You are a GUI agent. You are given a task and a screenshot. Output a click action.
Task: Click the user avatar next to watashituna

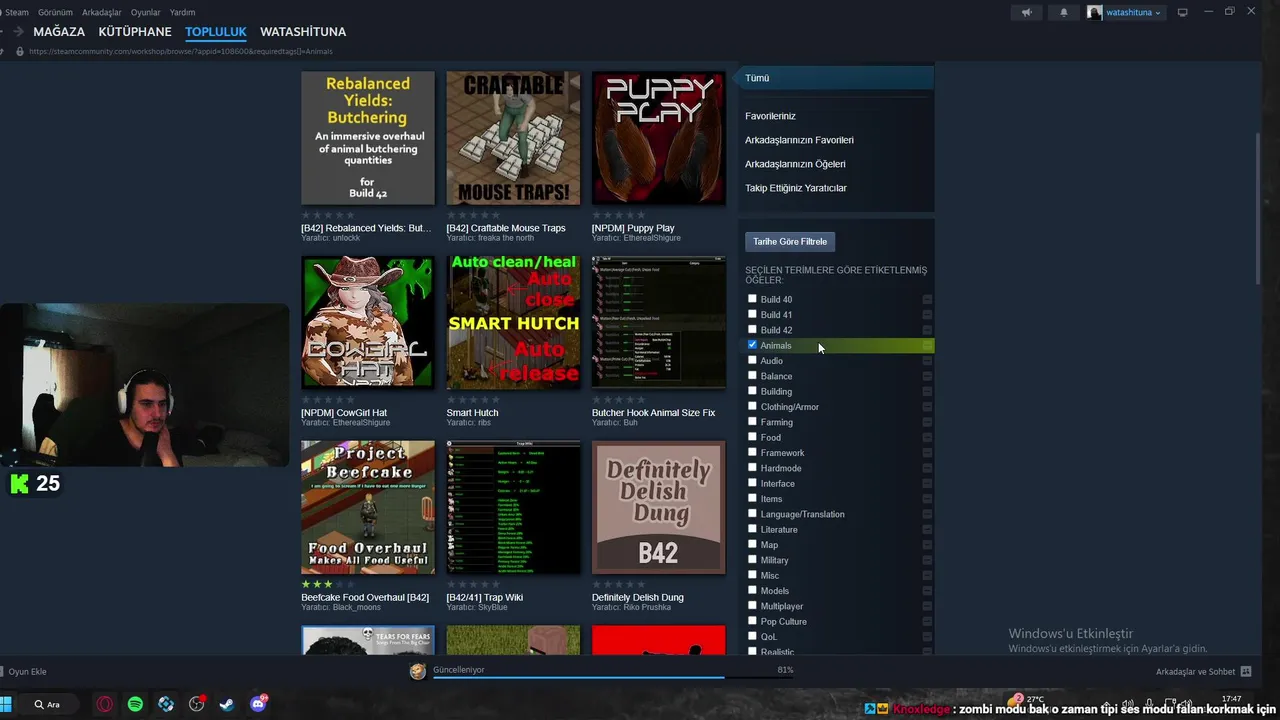tap(1095, 12)
